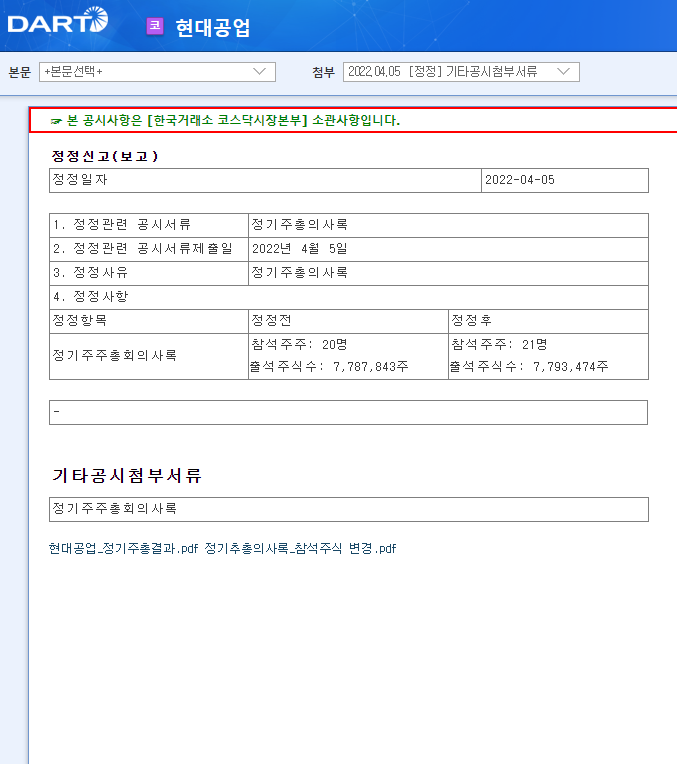
Task: Click the chevron arrow on 본문선택 combo box
Action: click(x=260, y=72)
